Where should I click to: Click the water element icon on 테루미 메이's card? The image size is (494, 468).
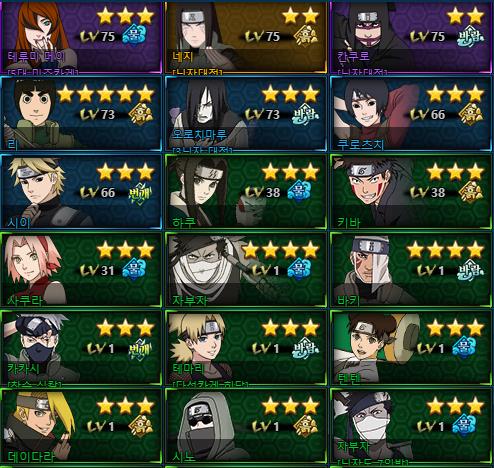pyautogui.click(x=134, y=36)
